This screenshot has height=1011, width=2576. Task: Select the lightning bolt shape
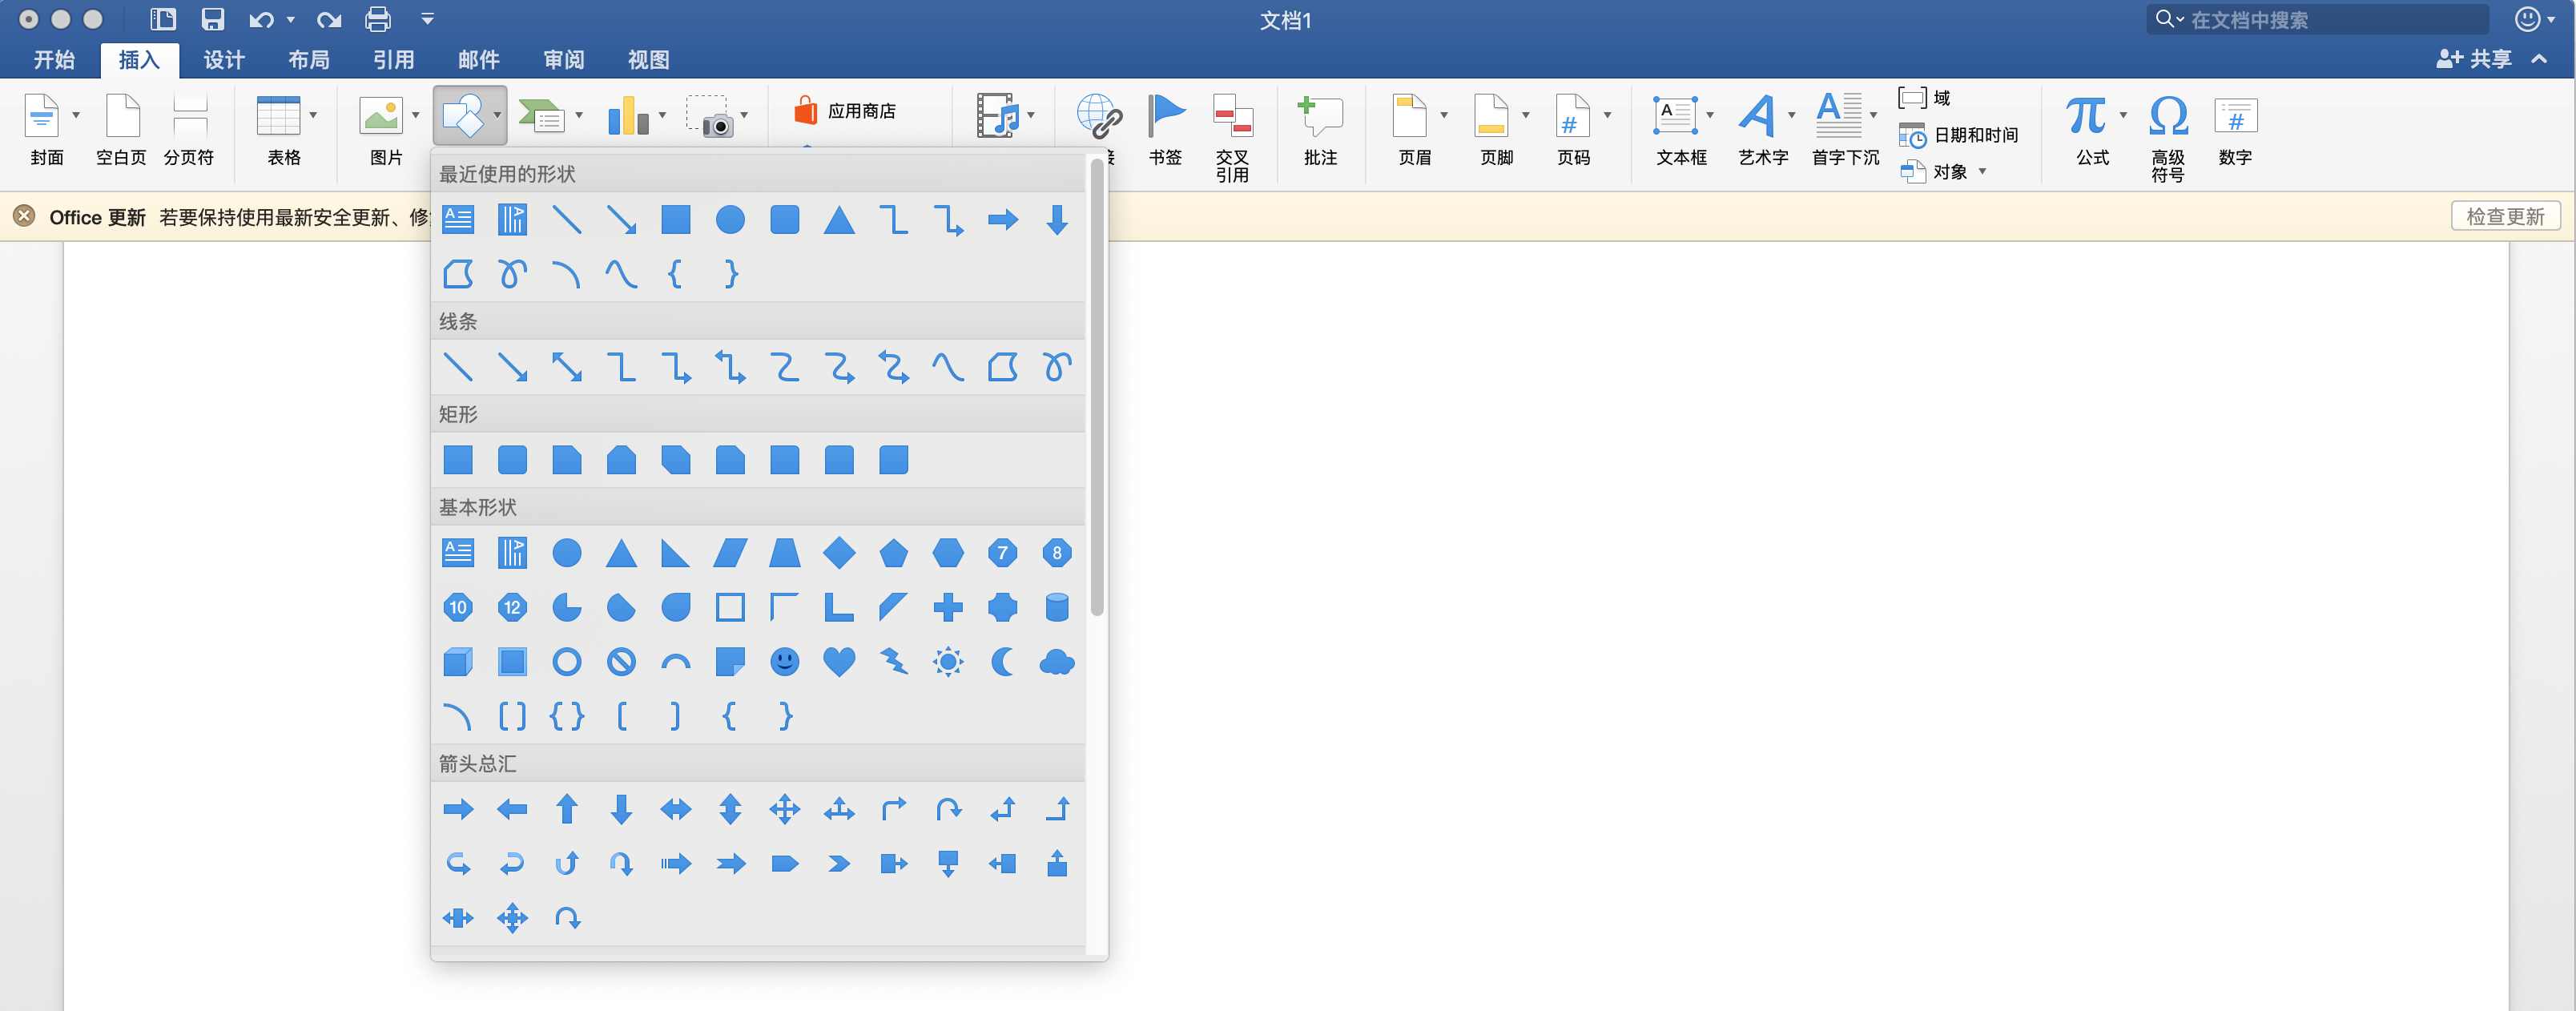894,662
